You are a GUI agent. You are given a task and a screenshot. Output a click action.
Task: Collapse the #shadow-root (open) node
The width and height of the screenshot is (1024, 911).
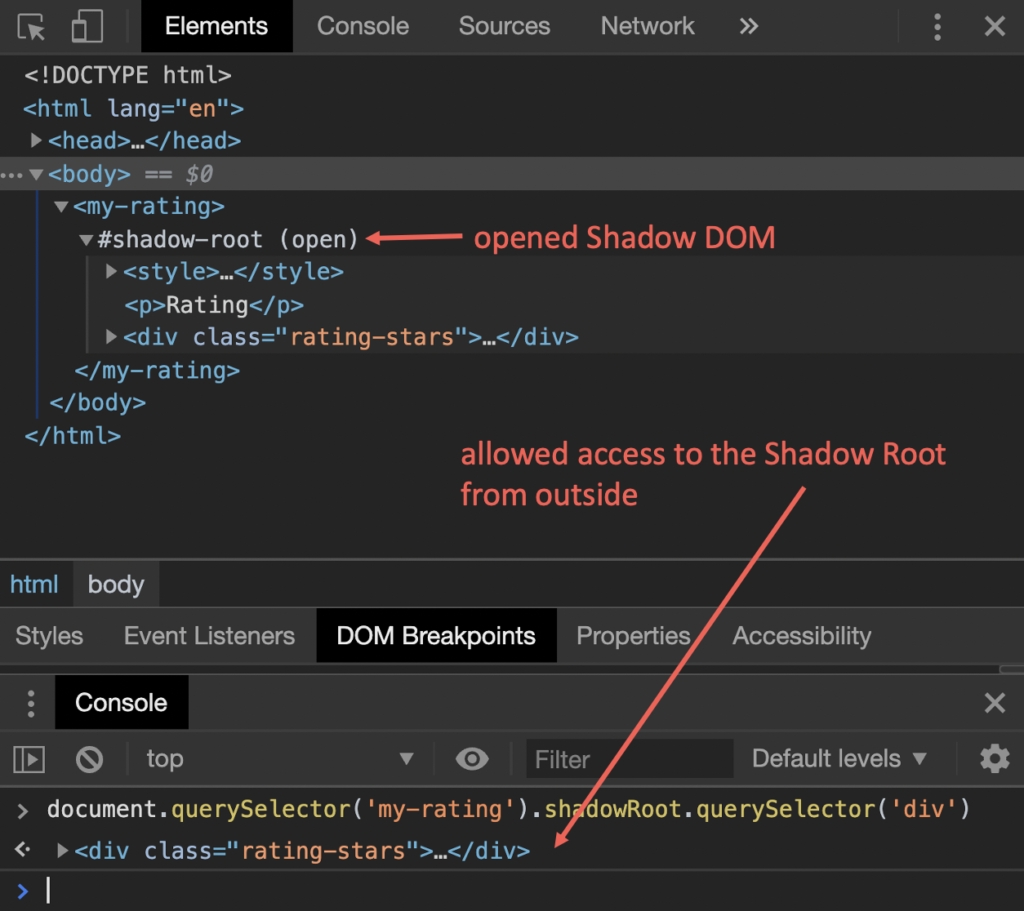(86, 239)
